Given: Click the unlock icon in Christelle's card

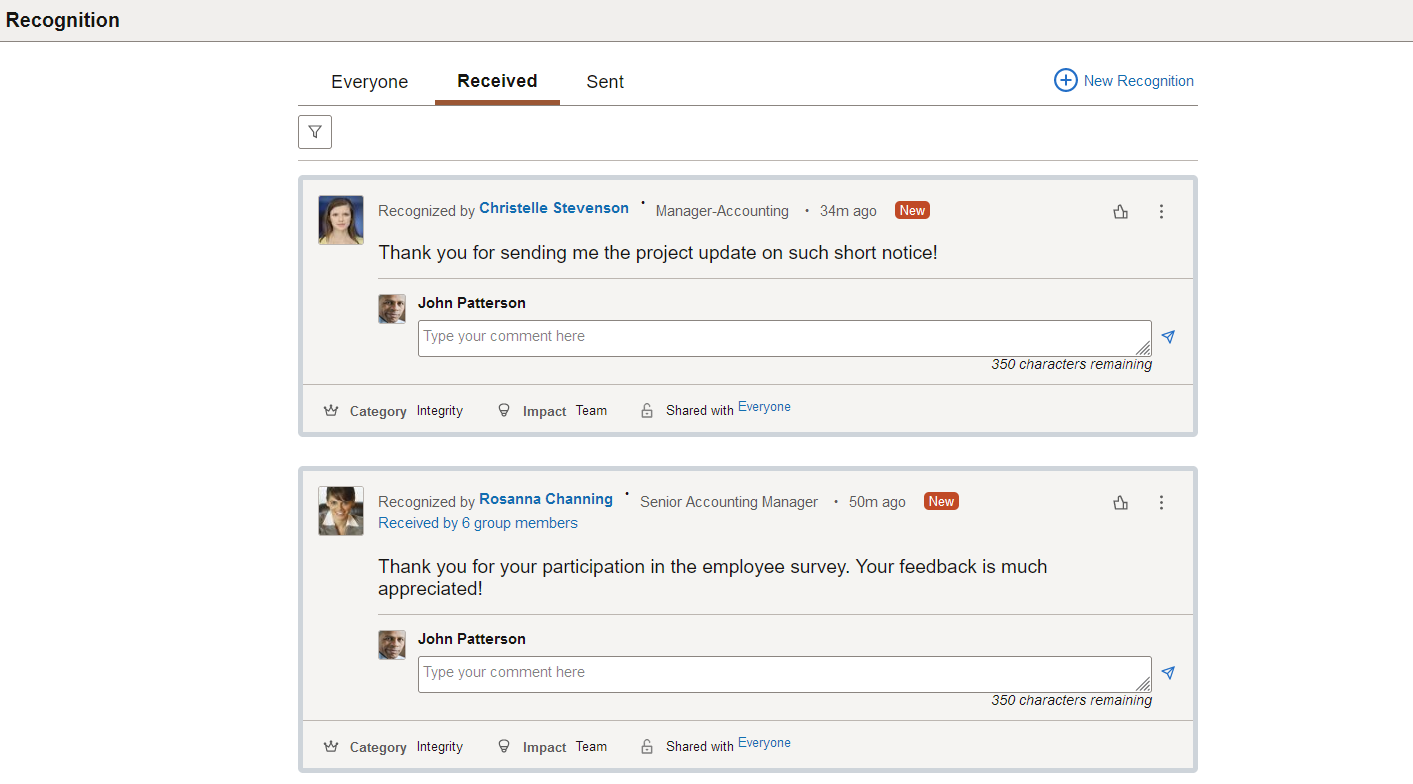Looking at the screenshot, I should click(647, 411).
